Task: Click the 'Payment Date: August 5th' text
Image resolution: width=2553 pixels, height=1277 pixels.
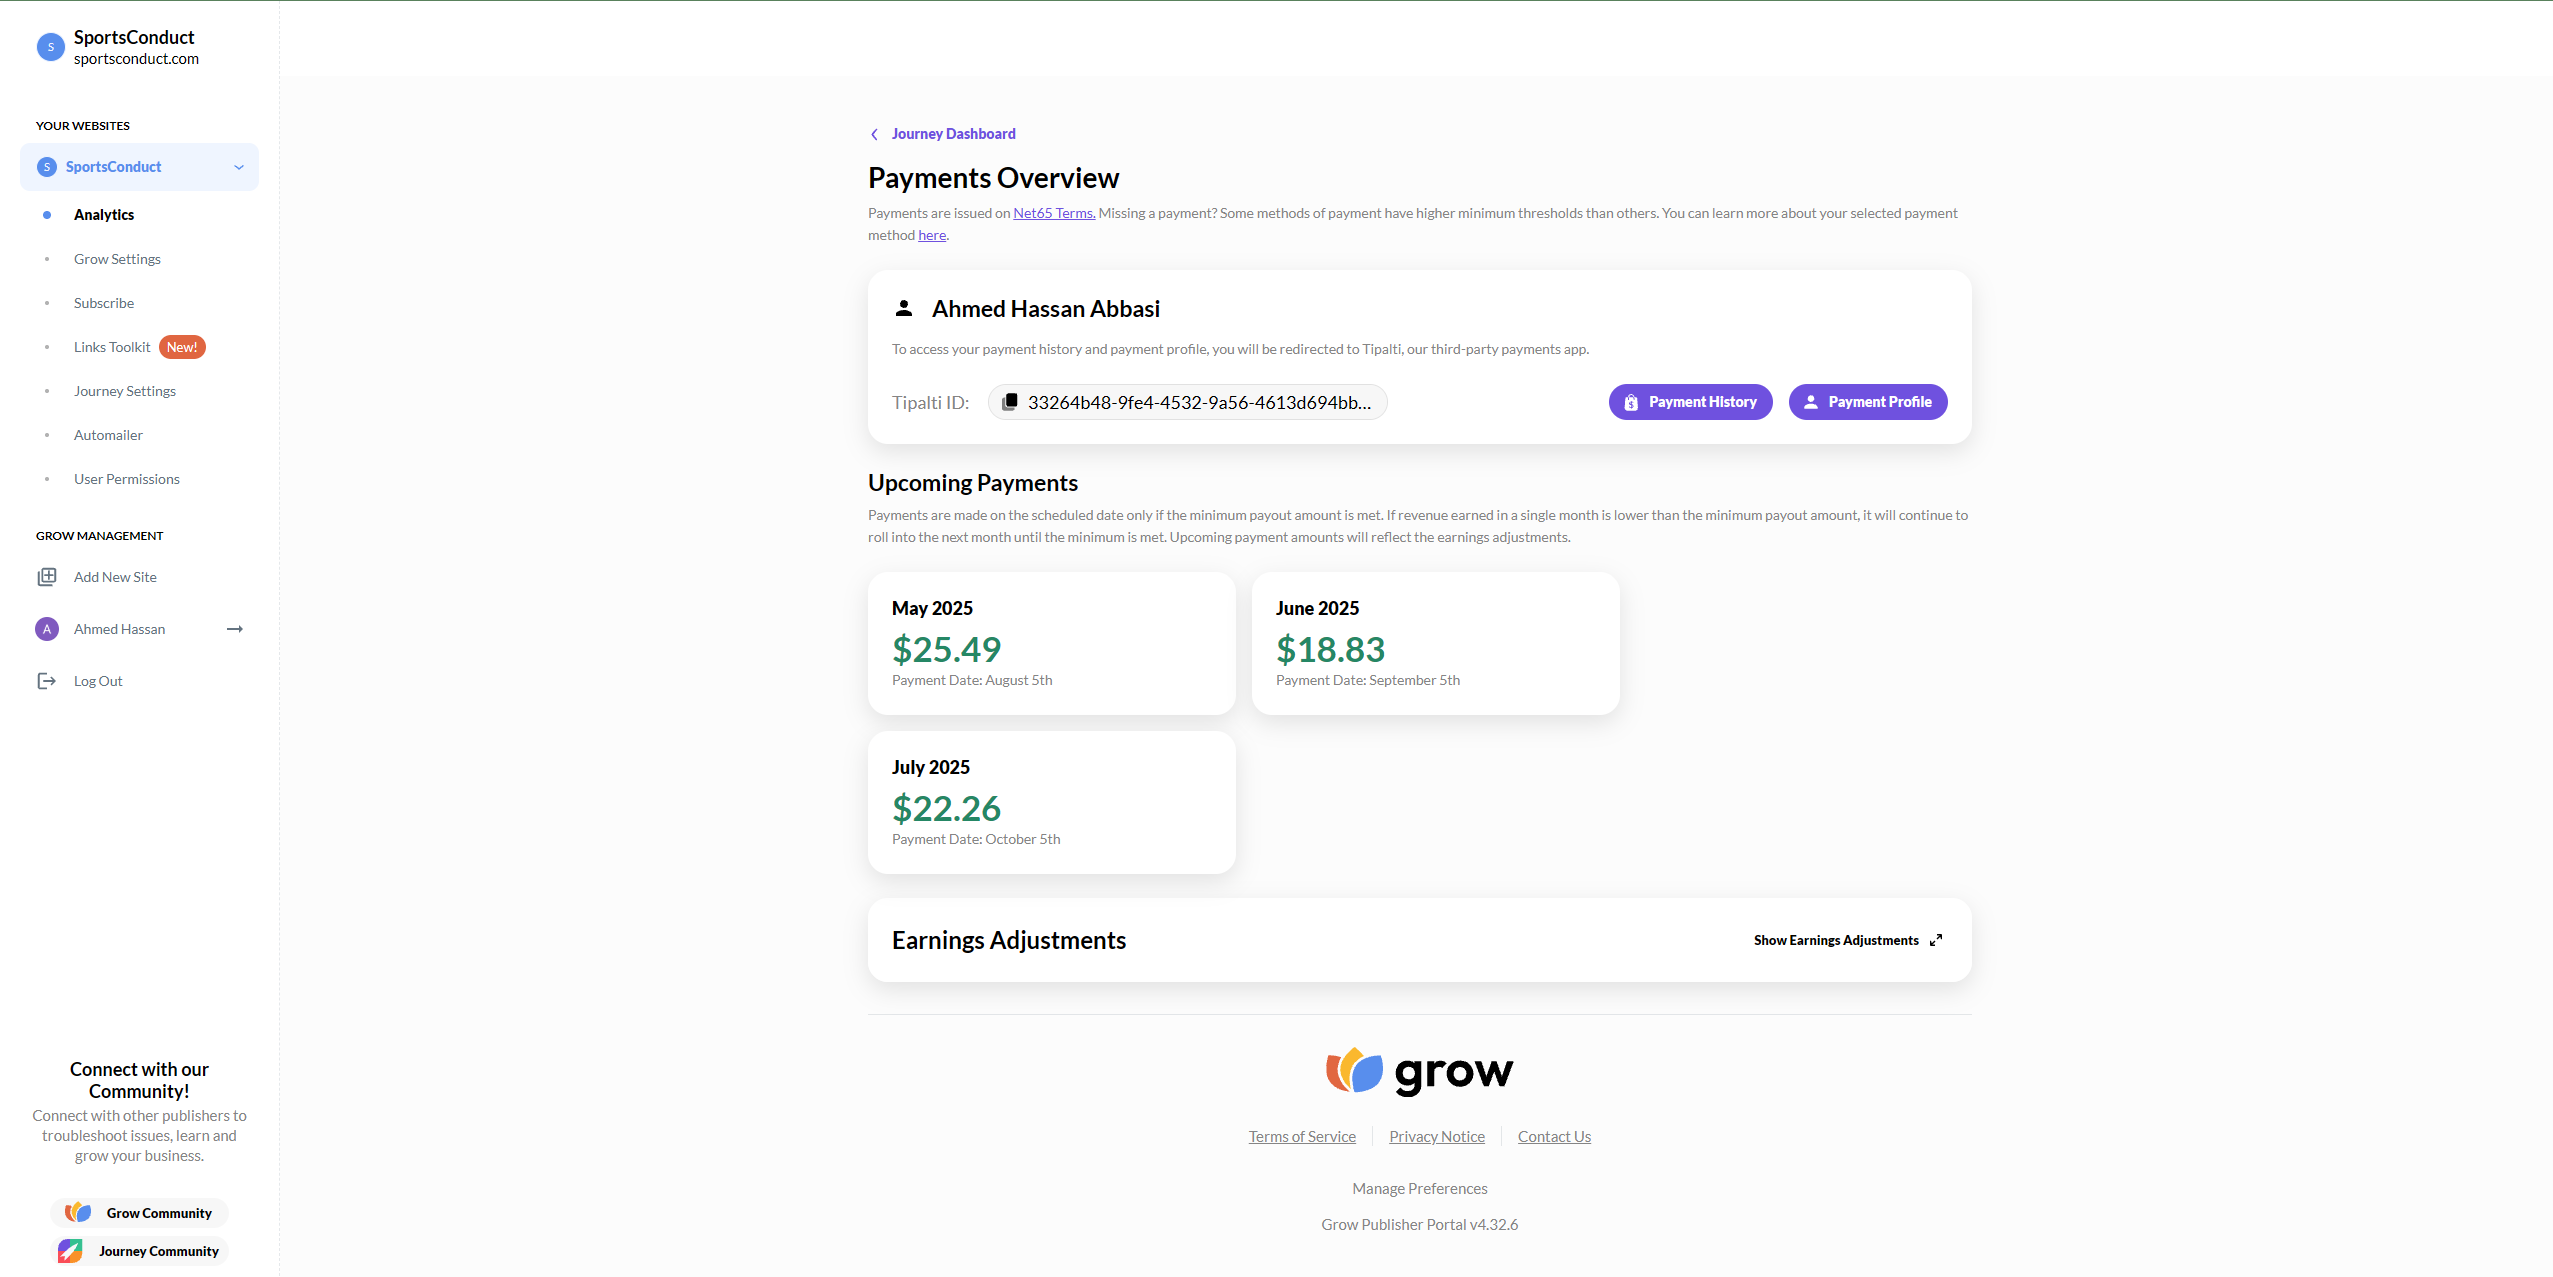Action: [x=972, y=680]
